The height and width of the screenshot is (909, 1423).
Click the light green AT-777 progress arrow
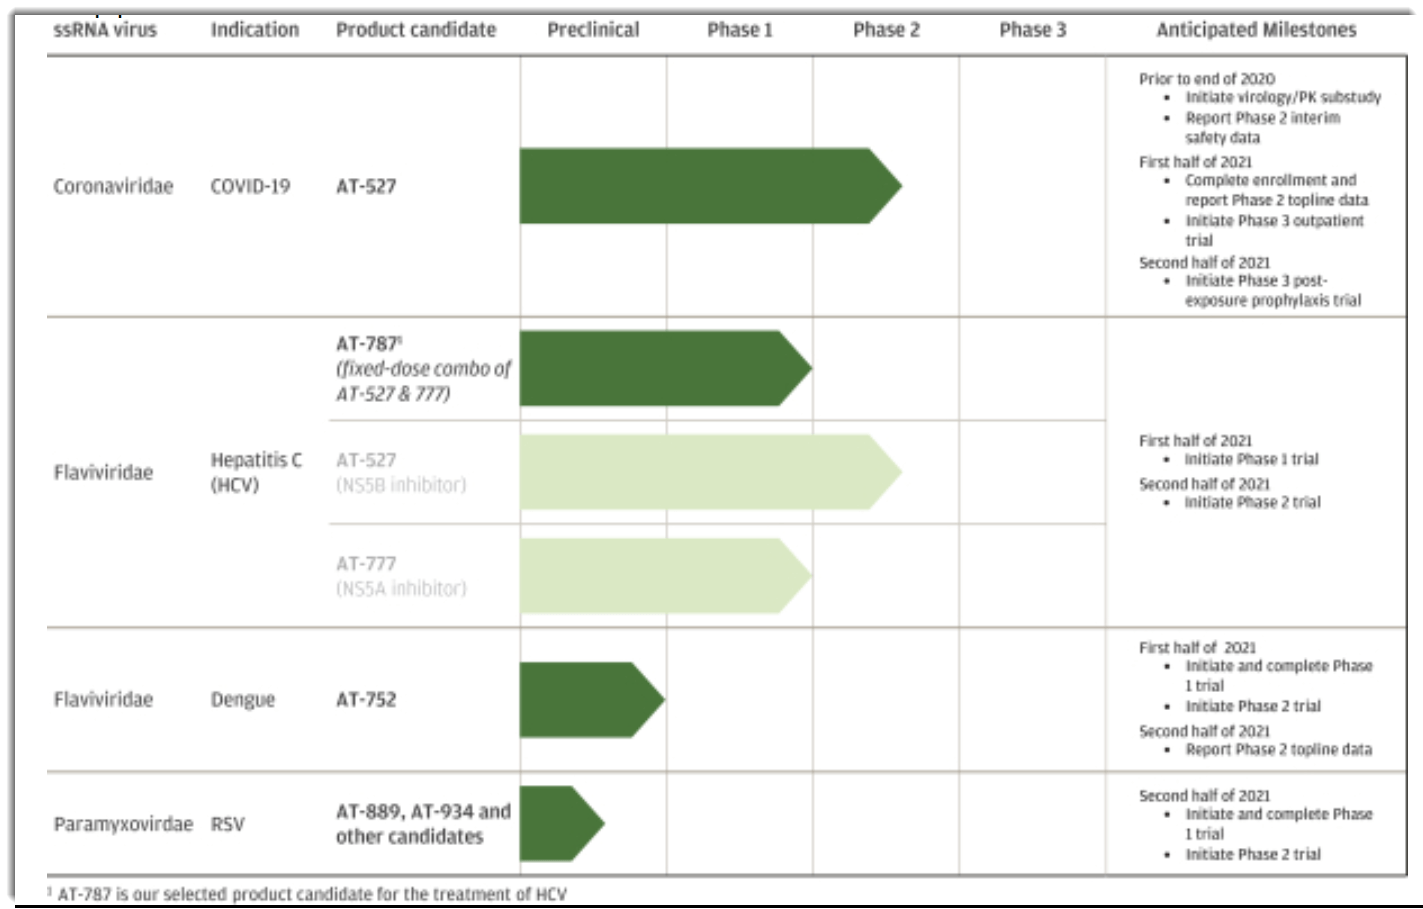click(655, 576)
